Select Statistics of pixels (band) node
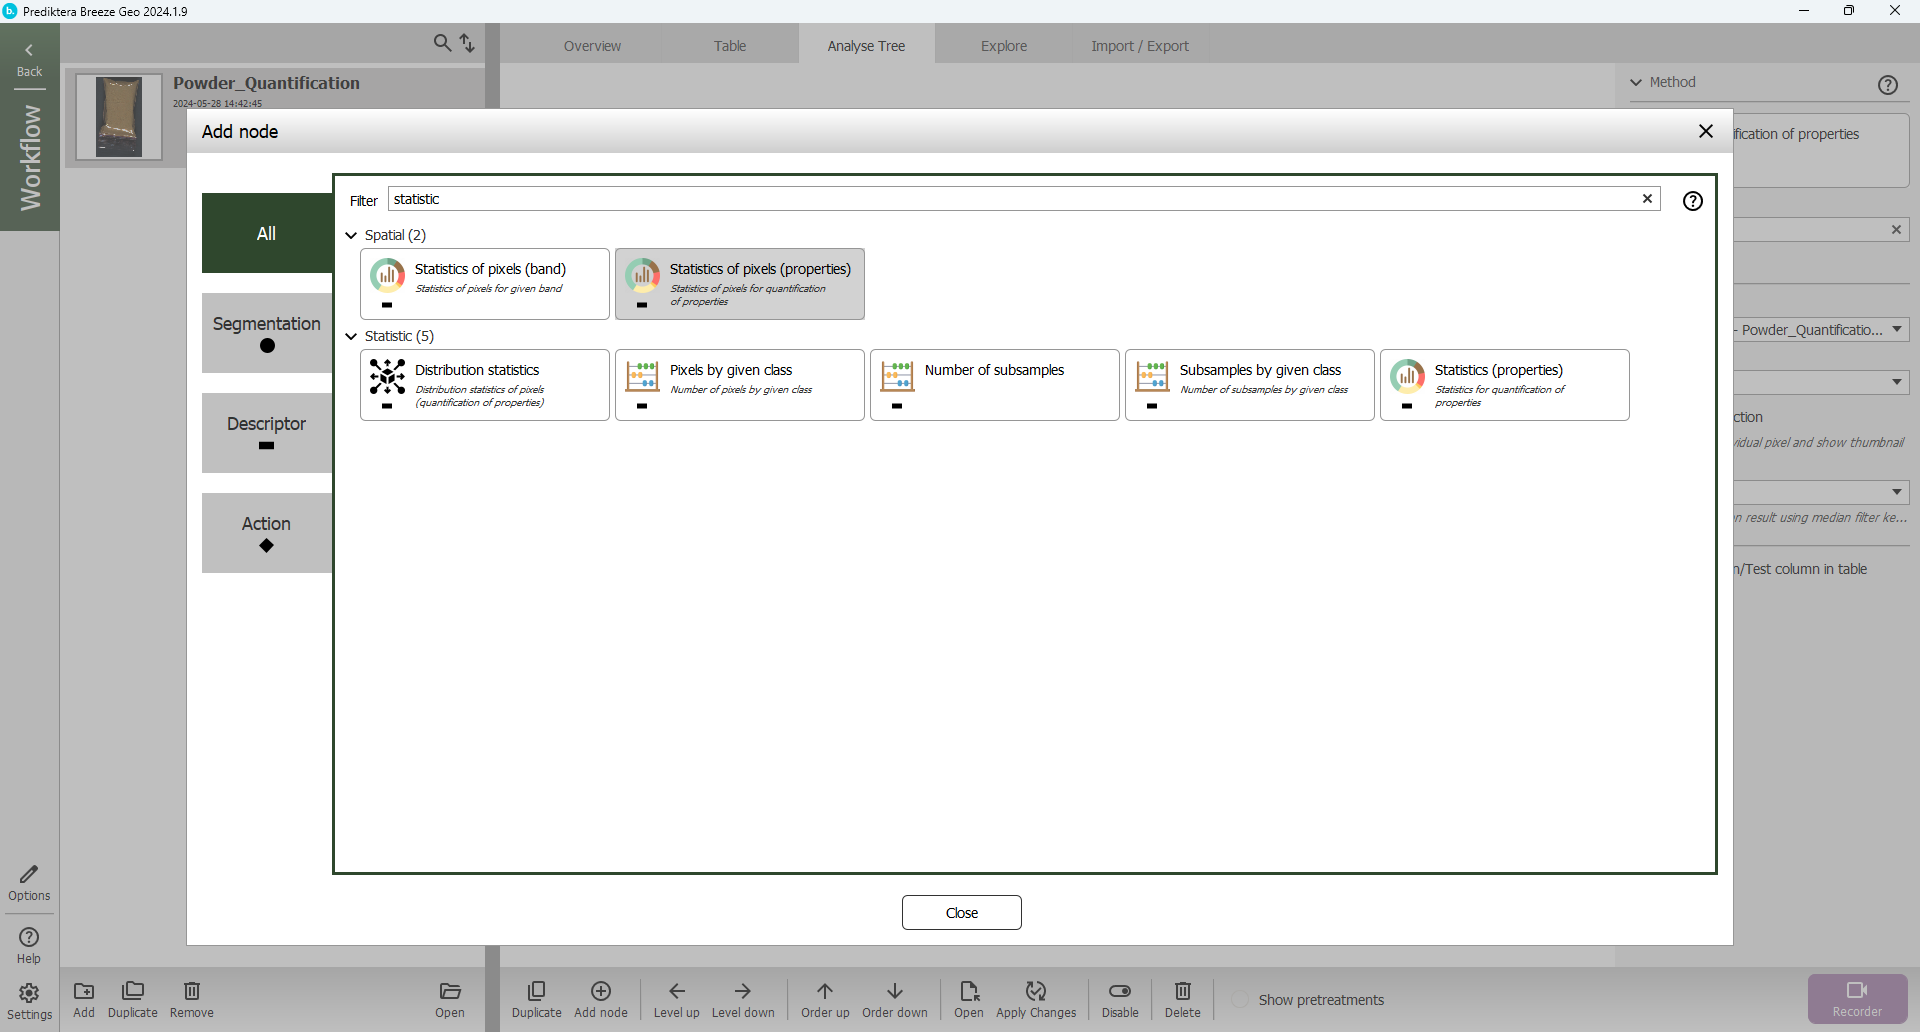This screenshot has height=1032, width=1920. tap(484, 283)
